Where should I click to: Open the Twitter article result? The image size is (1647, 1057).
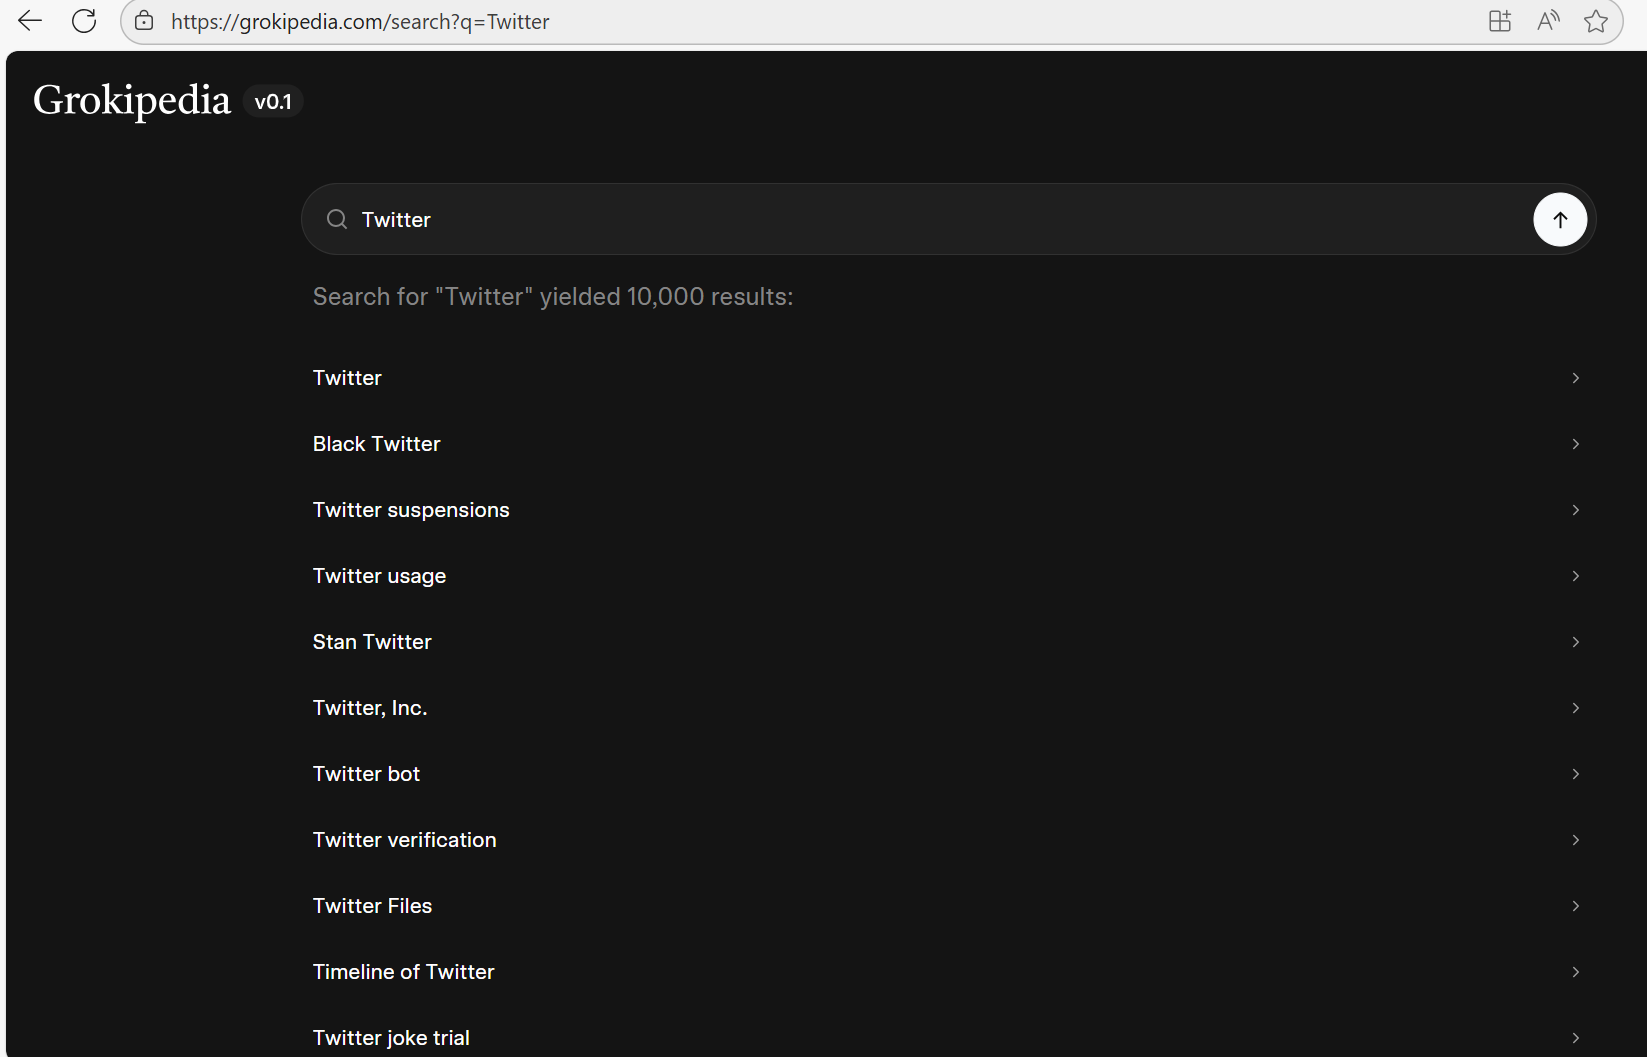click(347, 378)
